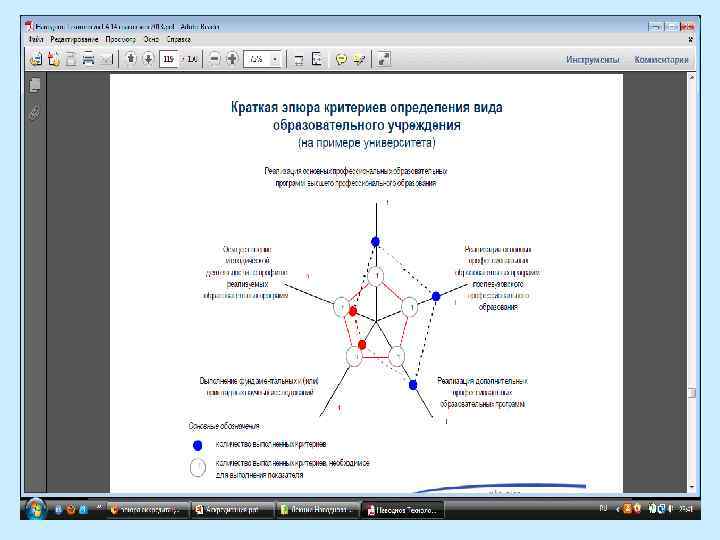Screen dimensions: 720x540
Task: Switch to the PowerPoint taskbar window
Action: pos(232,510)
